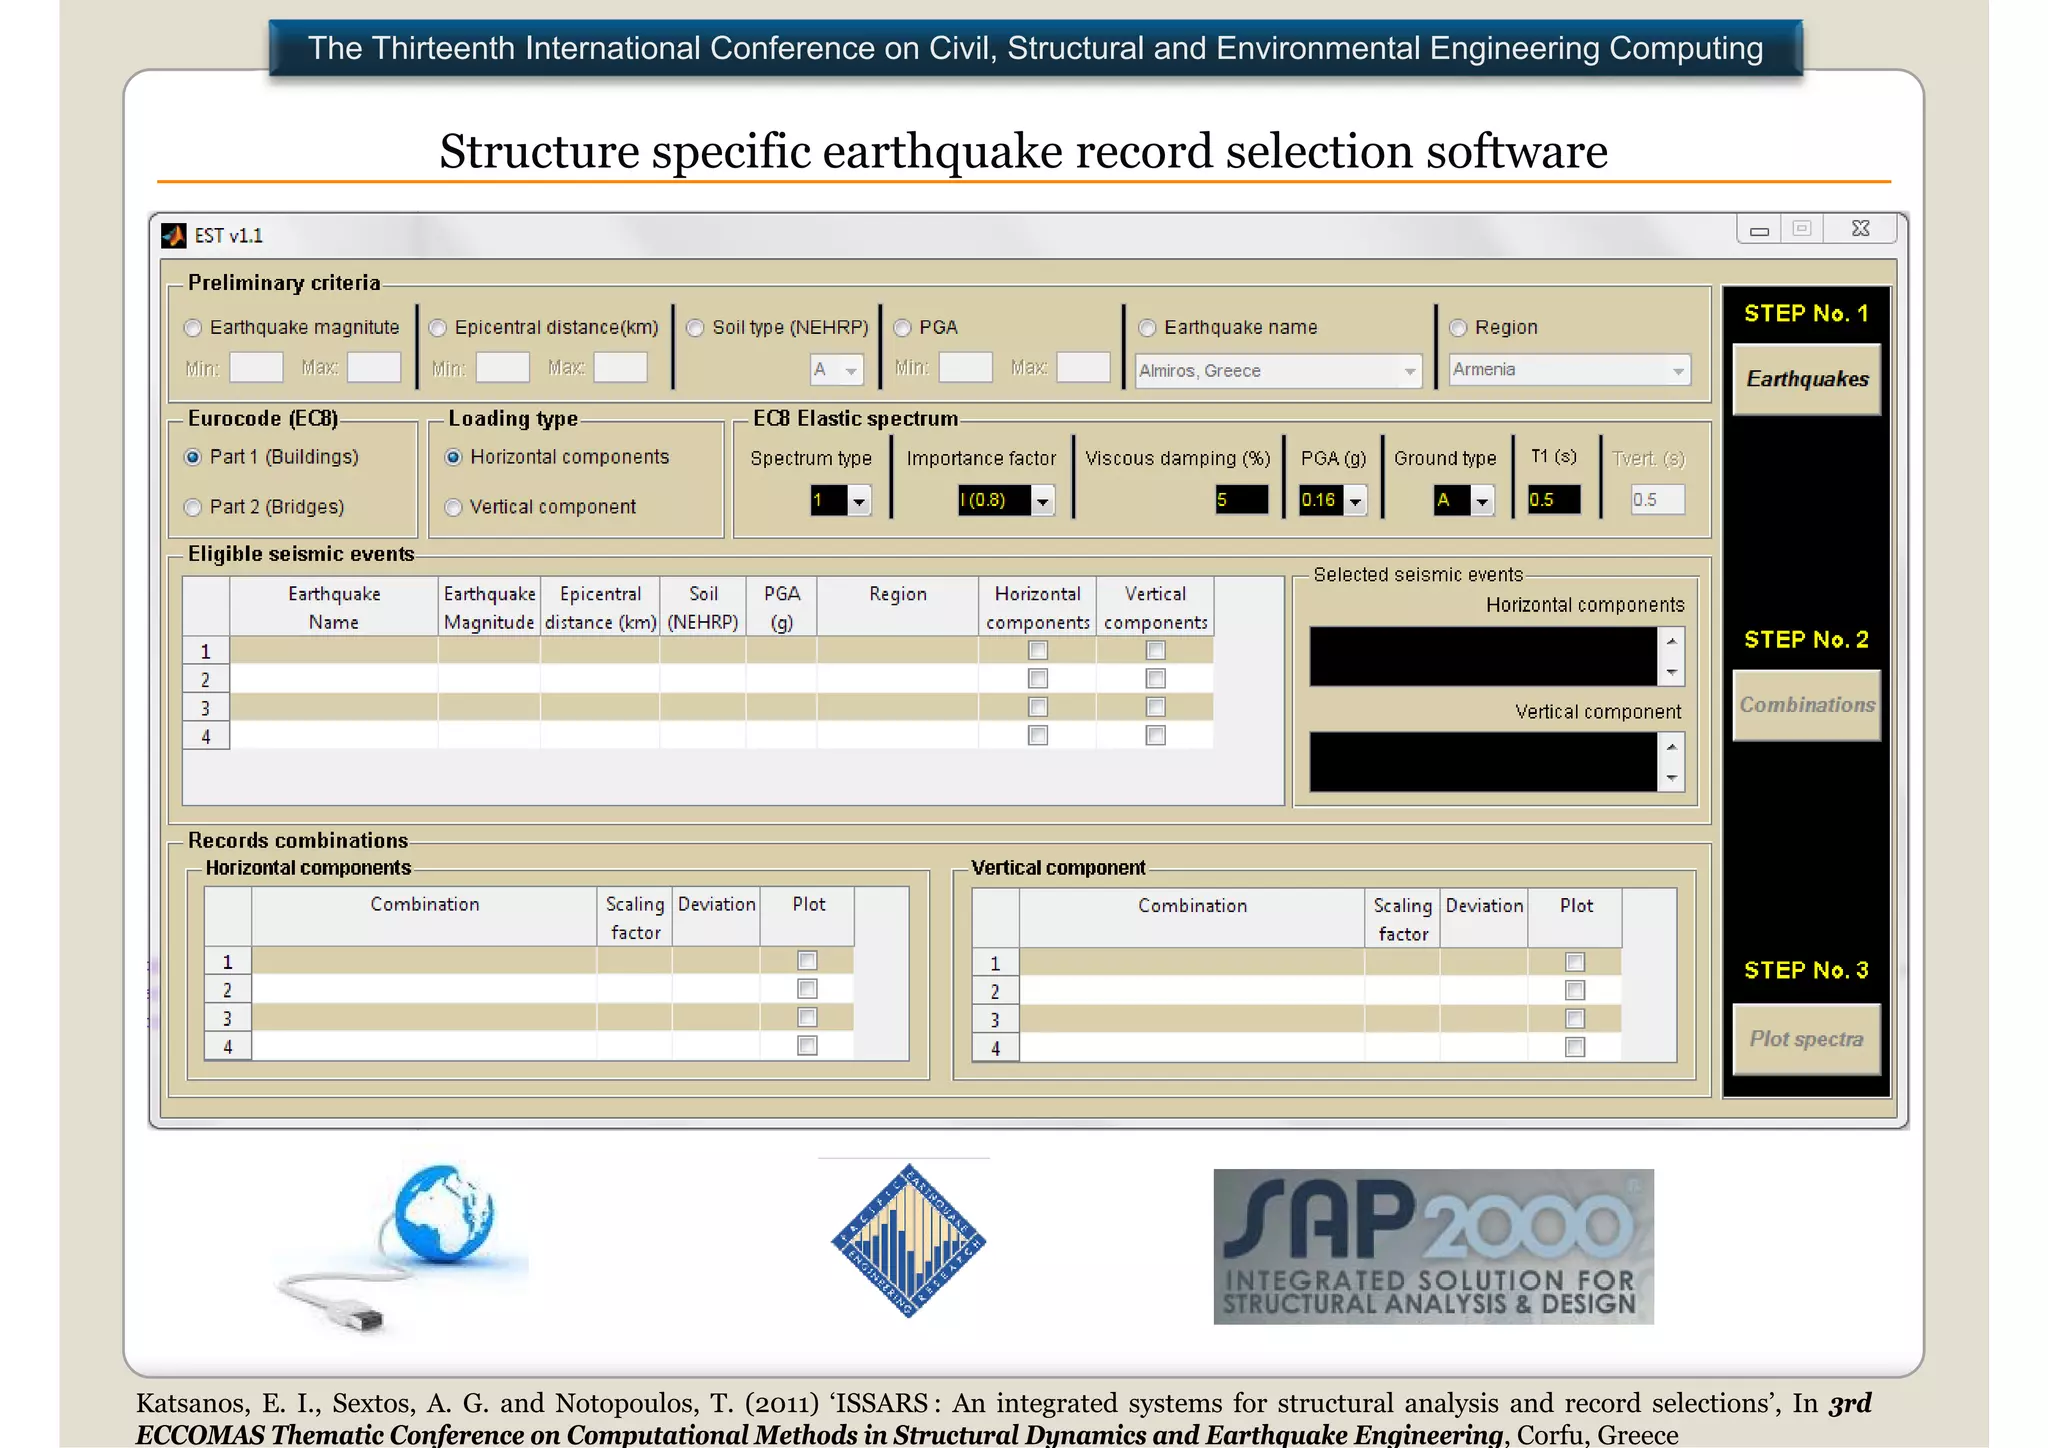Click the globe with USB cable image

pyautogui.click(x=402, y=1248)
